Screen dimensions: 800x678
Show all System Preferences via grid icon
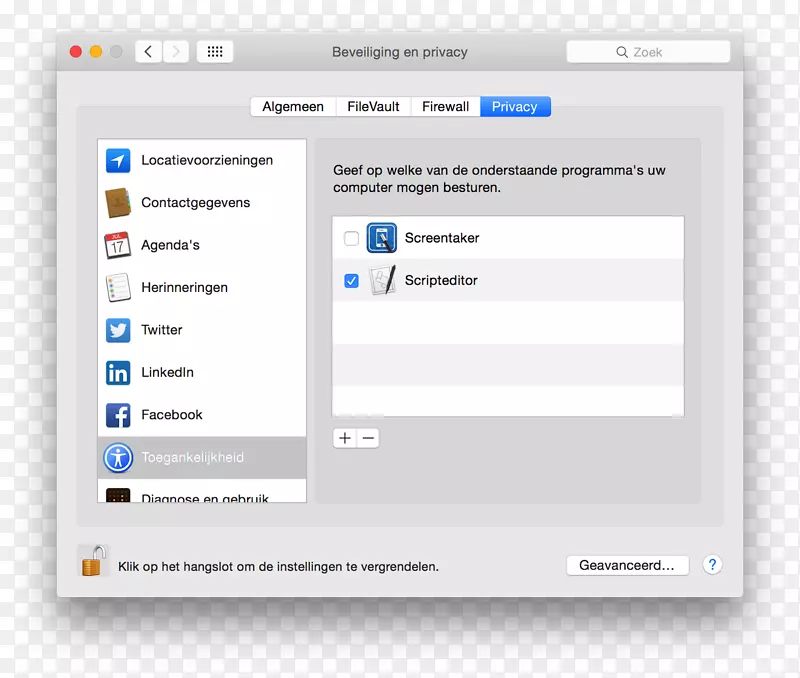[214, 51]
